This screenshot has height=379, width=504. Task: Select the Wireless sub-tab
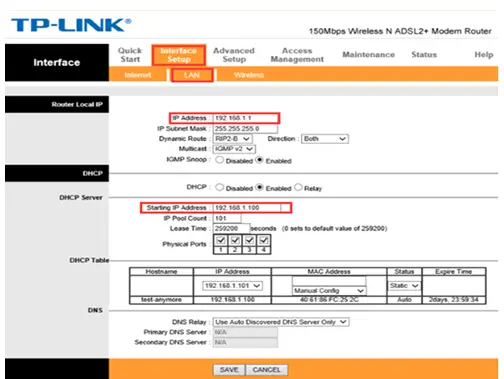249,75
